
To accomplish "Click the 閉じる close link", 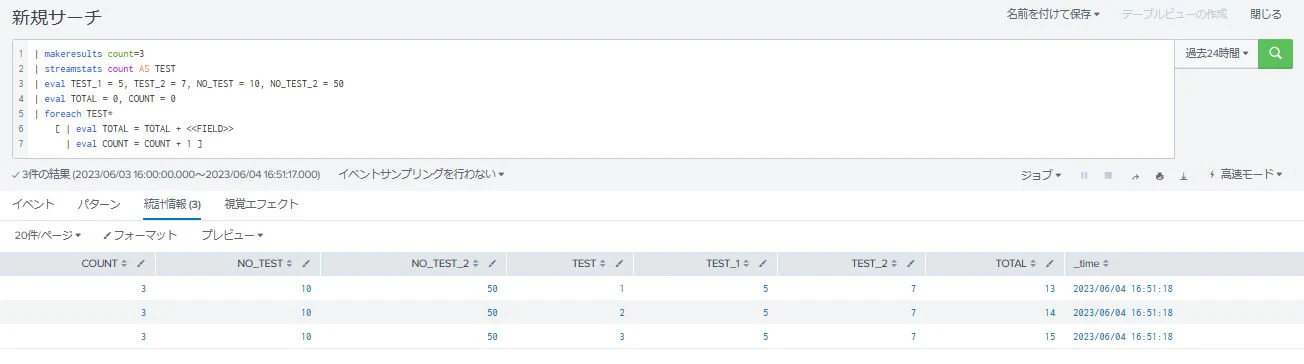I will tap(1266, 14).
